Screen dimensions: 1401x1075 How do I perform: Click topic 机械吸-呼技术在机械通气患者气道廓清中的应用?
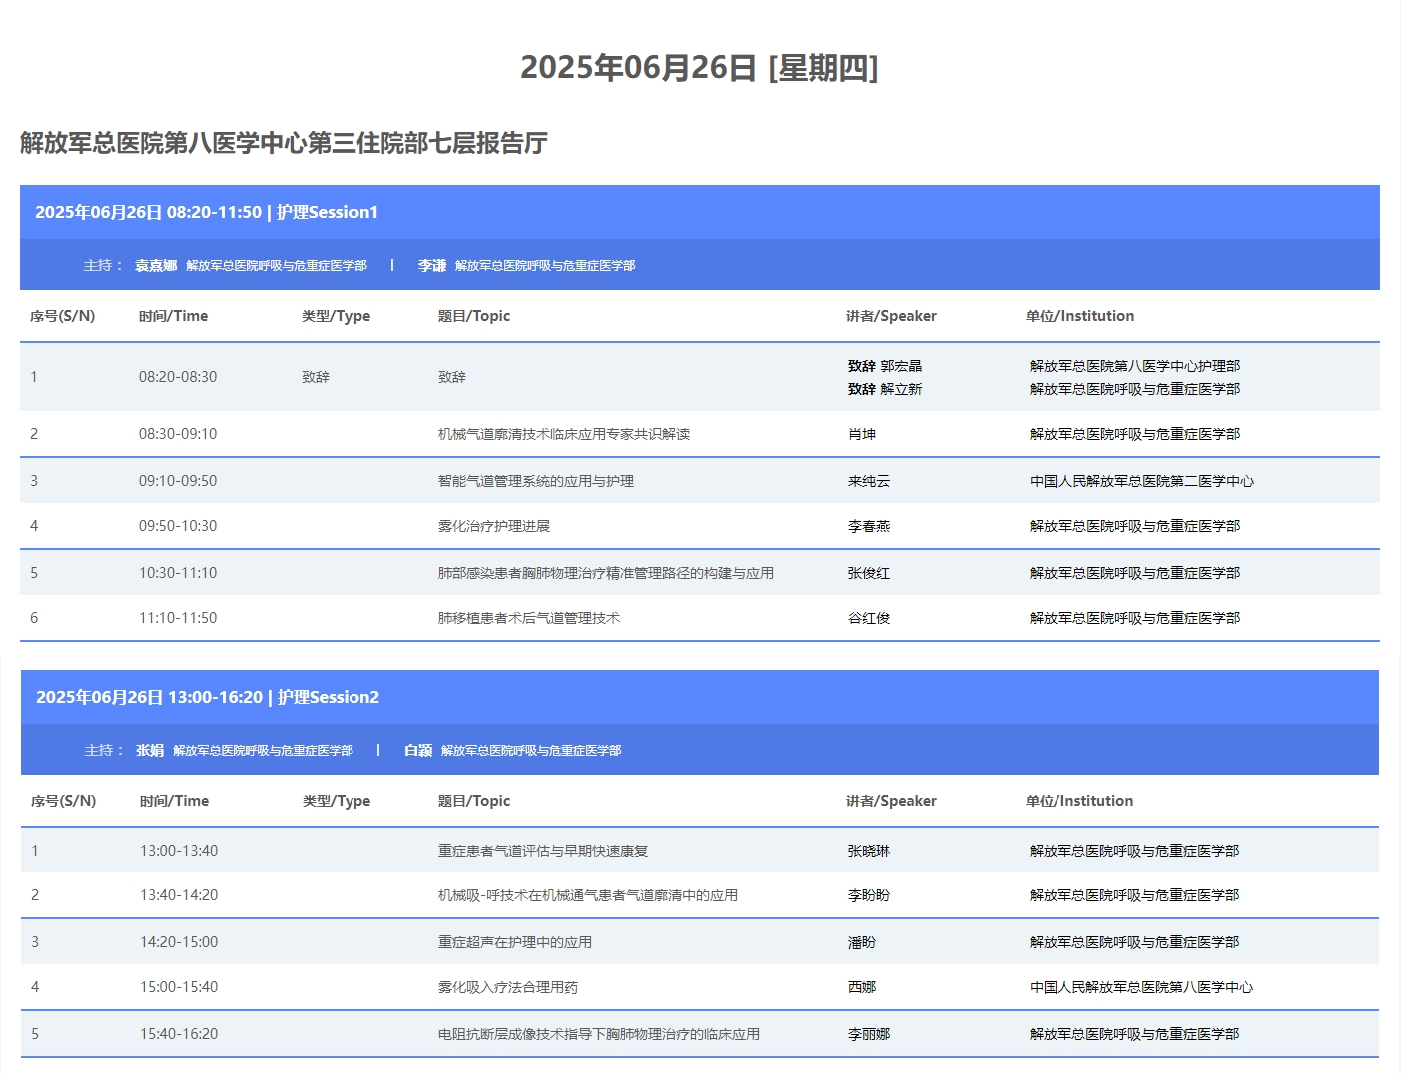click(588, 895)
